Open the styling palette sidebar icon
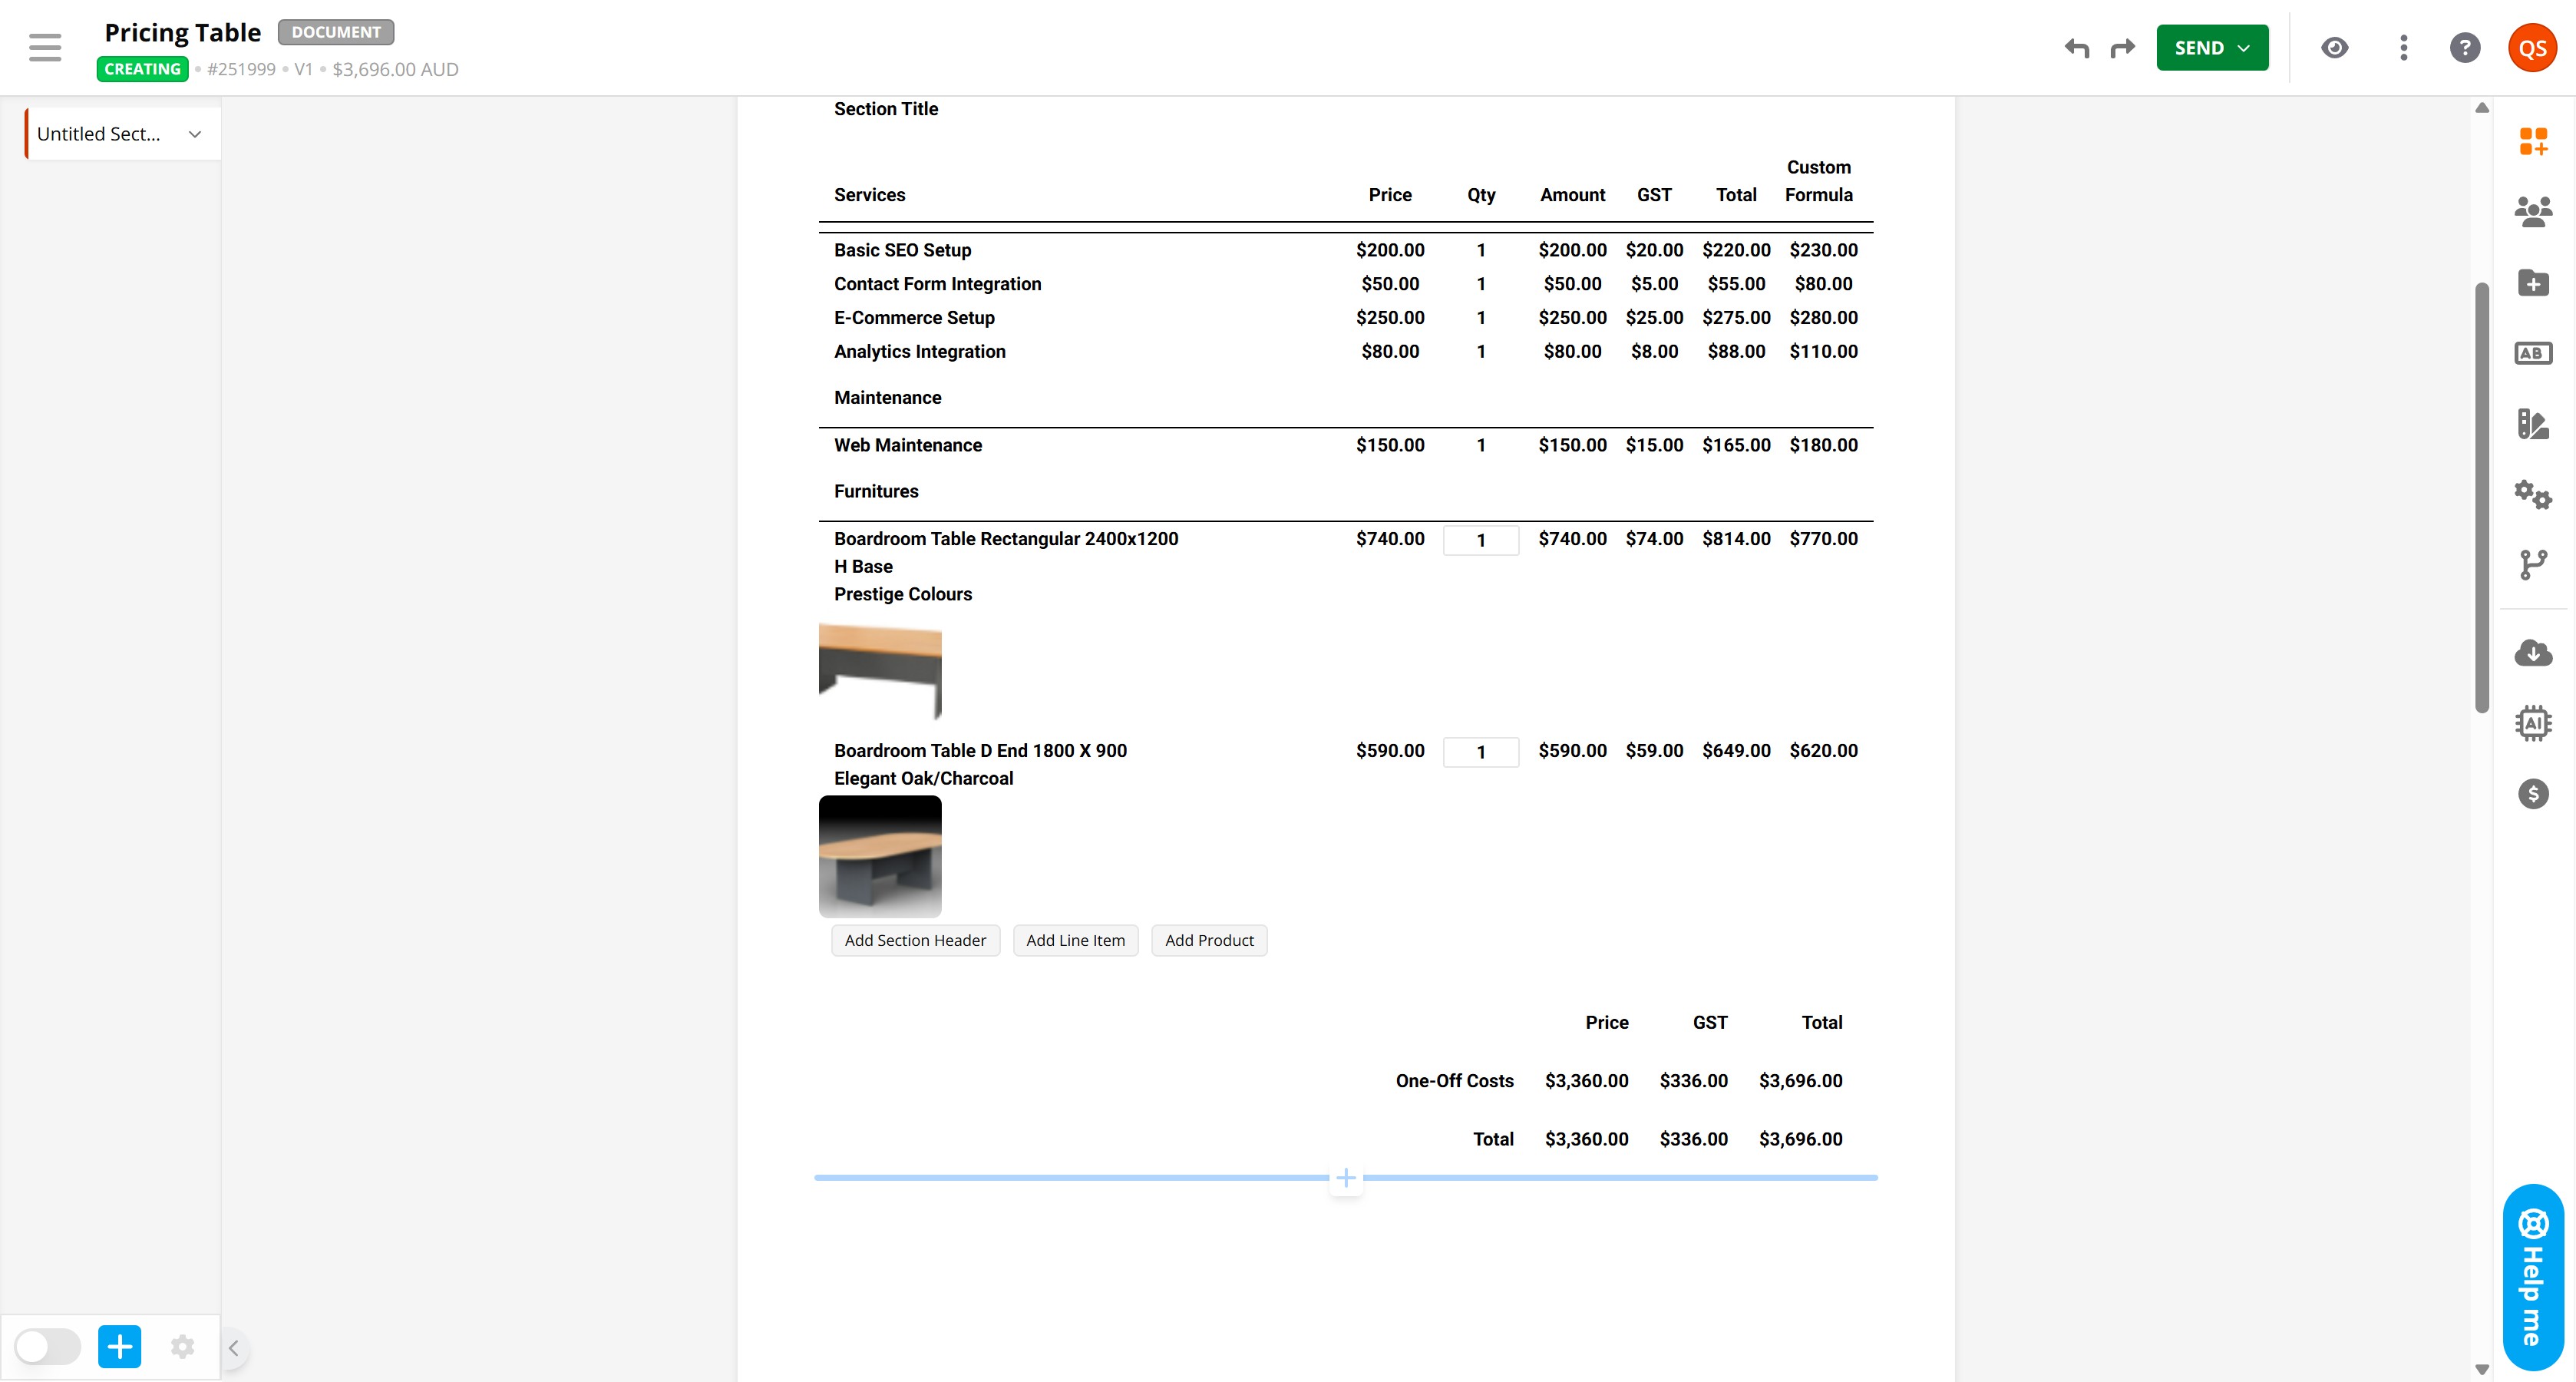 click(x=2532, y=424)
